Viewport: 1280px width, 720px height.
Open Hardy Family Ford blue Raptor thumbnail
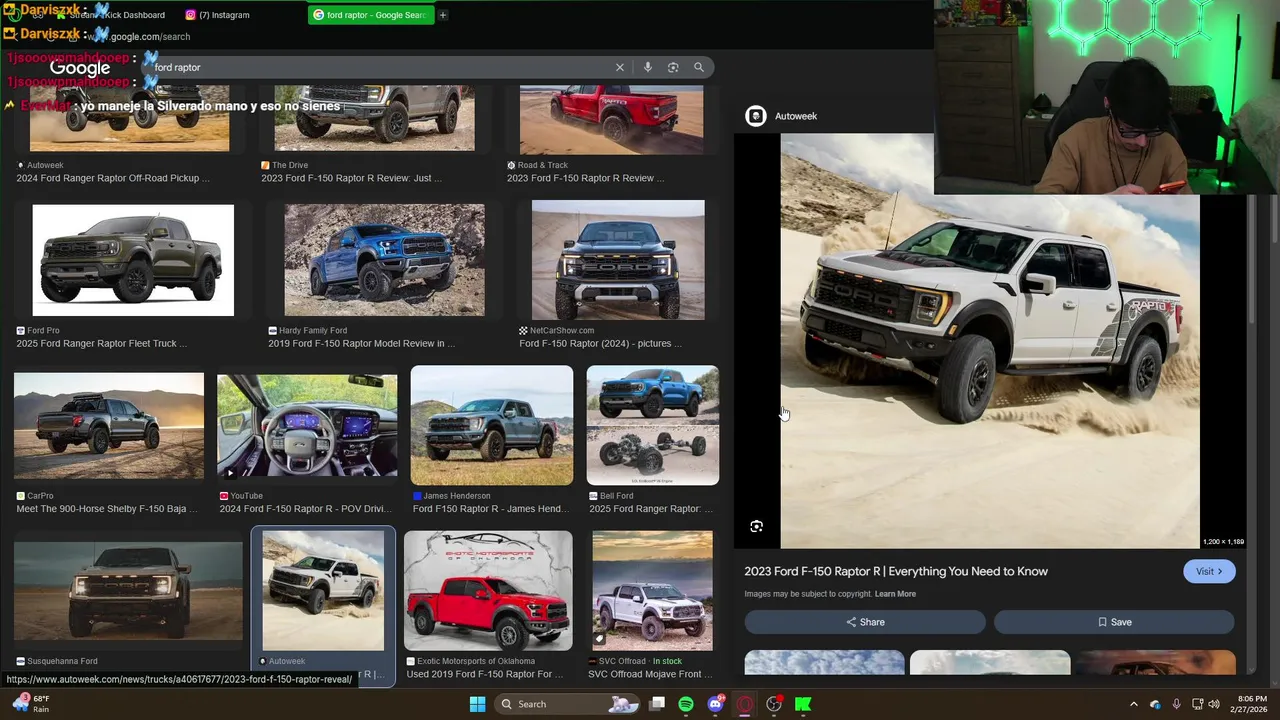pyautogui.click(x=384, y=260)
